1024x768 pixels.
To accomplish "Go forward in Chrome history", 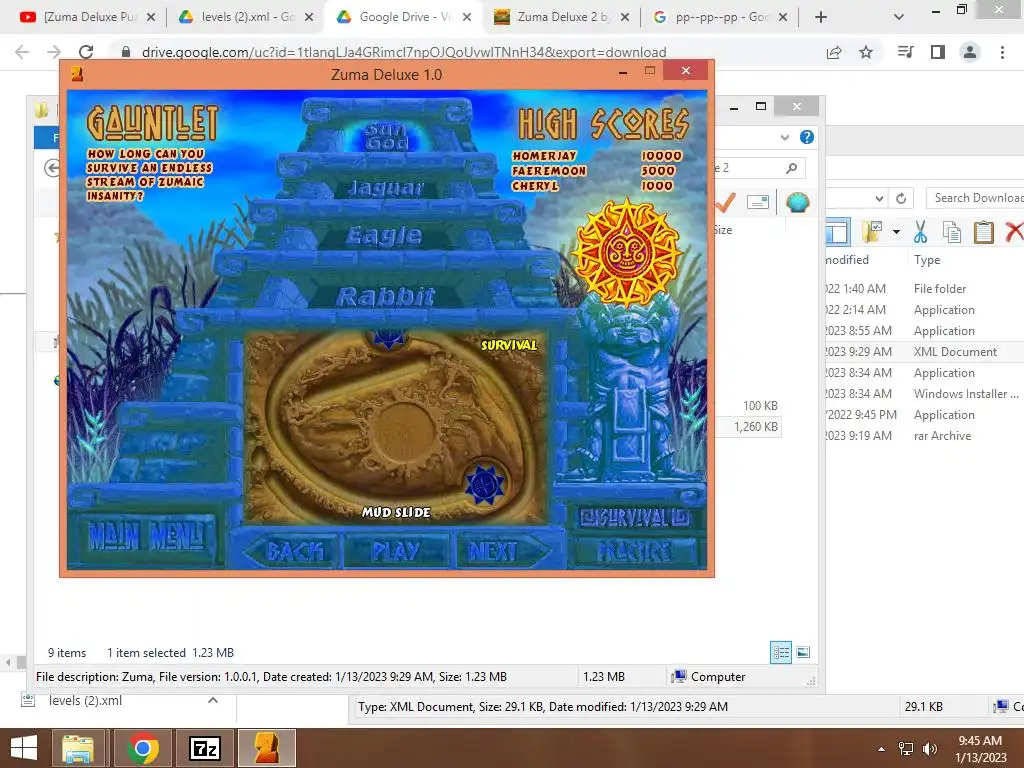I will (54, 52).
